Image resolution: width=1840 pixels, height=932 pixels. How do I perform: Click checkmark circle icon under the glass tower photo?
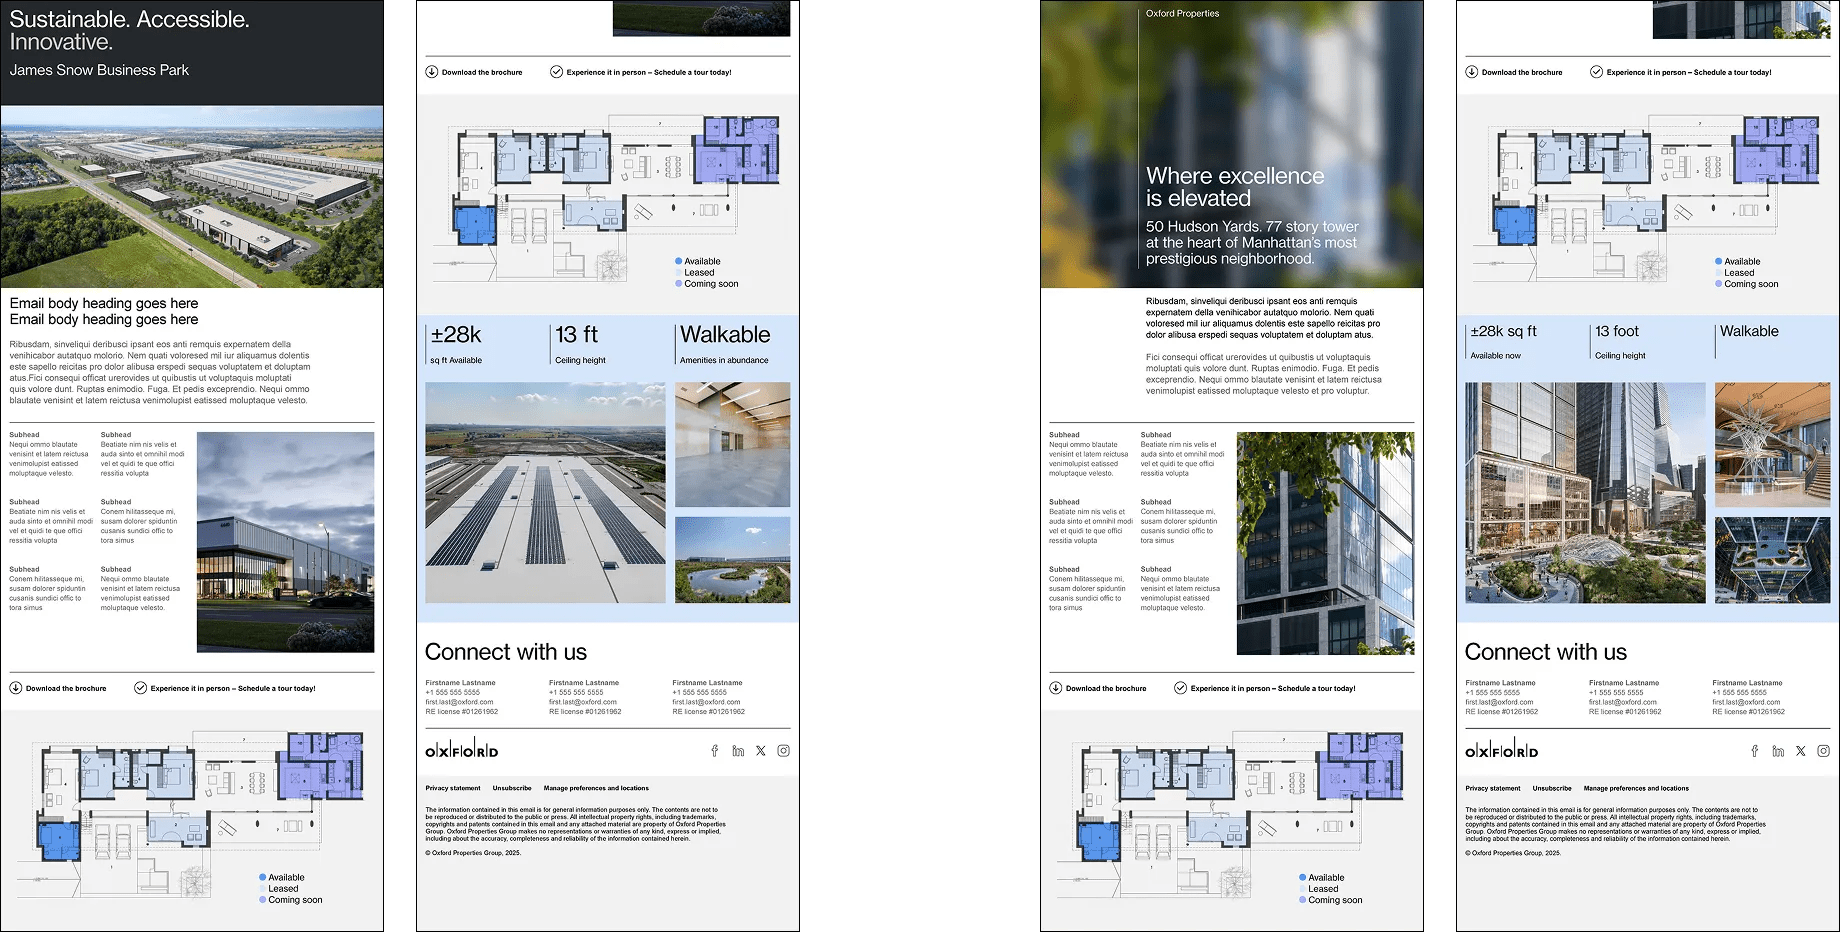pyautogui.click(x=1180, y=688)
